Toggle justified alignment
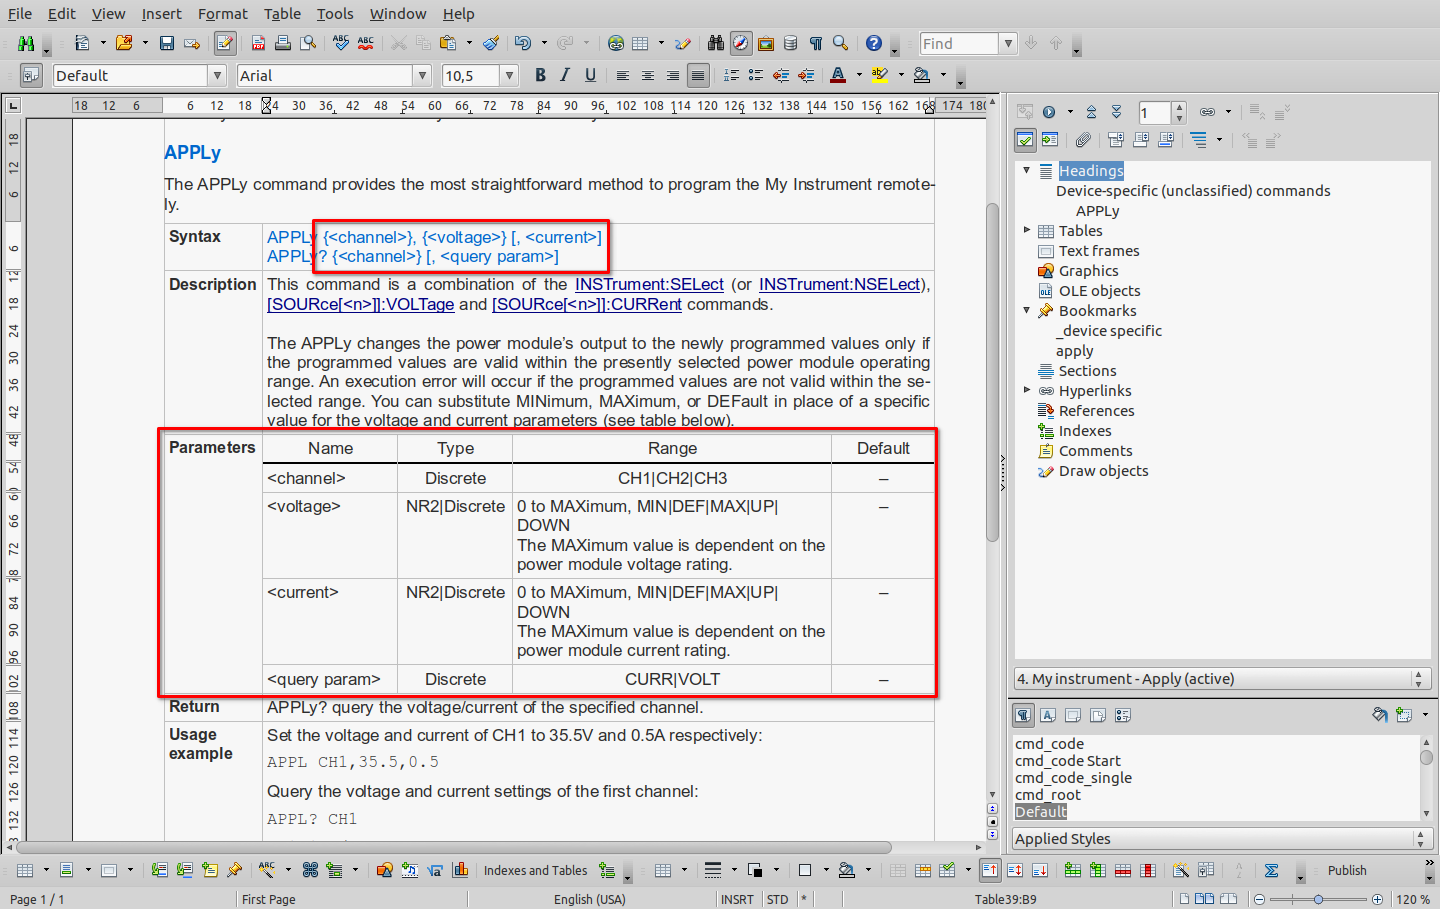 (698, 75)
